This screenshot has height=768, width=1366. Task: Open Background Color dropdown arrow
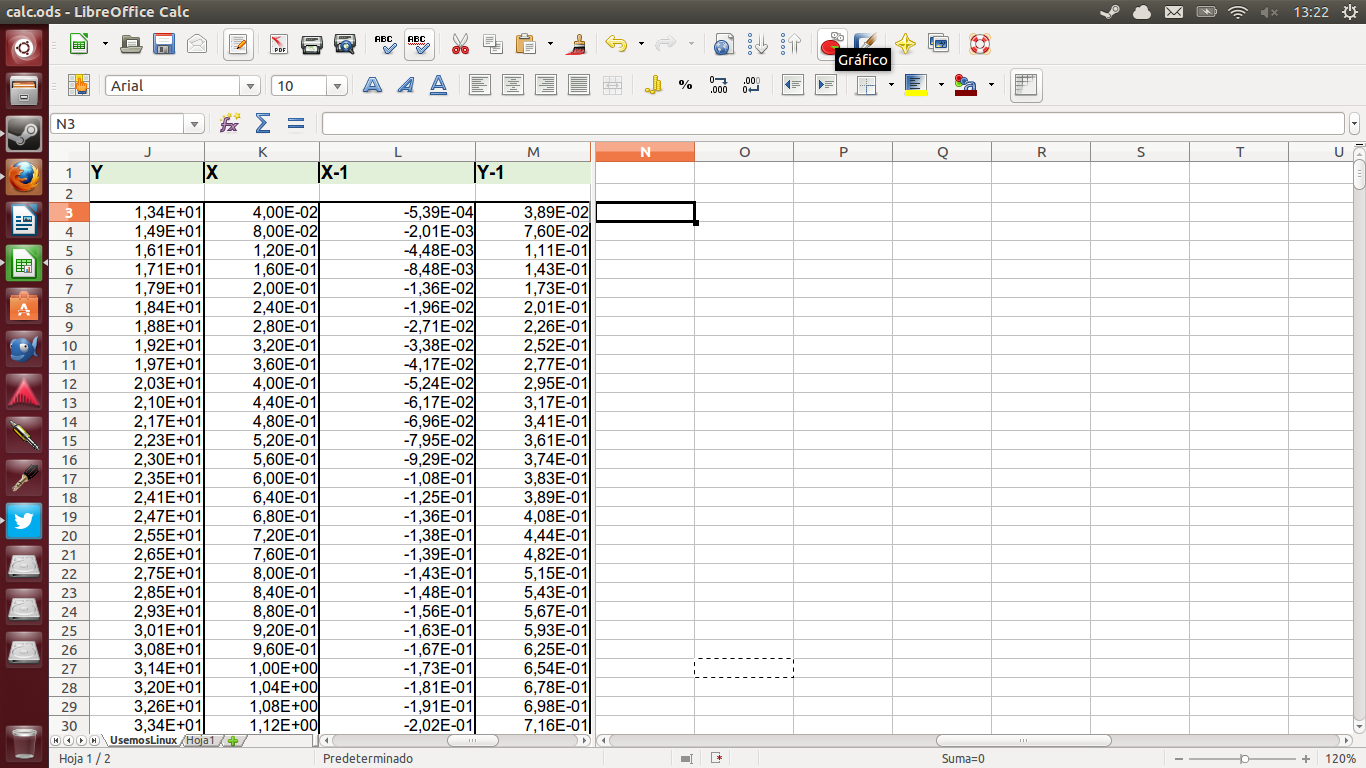pyautogui.click(x=941, y=85)
